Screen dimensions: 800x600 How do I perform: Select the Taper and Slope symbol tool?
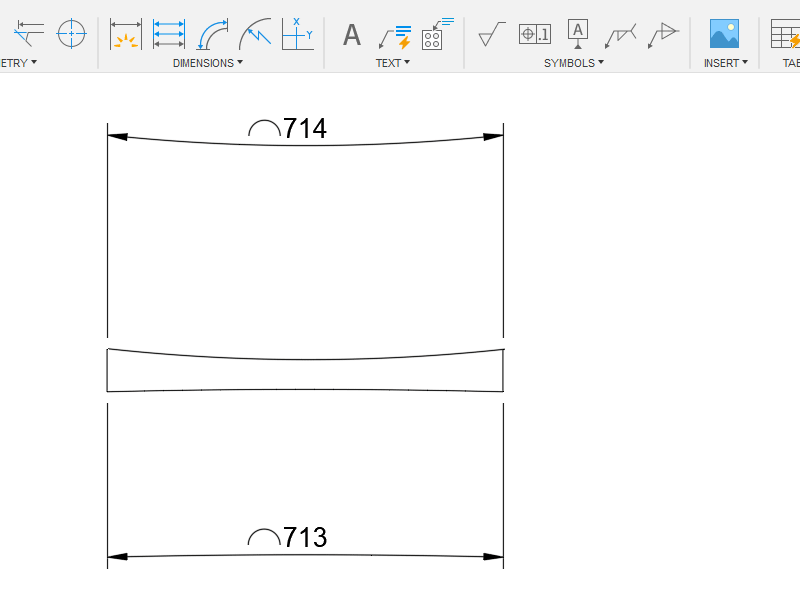[663, 35]
